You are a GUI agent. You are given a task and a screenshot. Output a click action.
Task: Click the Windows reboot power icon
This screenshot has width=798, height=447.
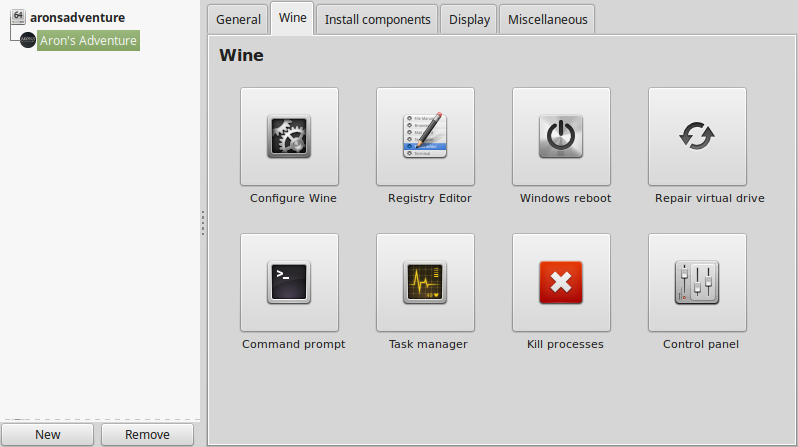click(x=561, y=136)
